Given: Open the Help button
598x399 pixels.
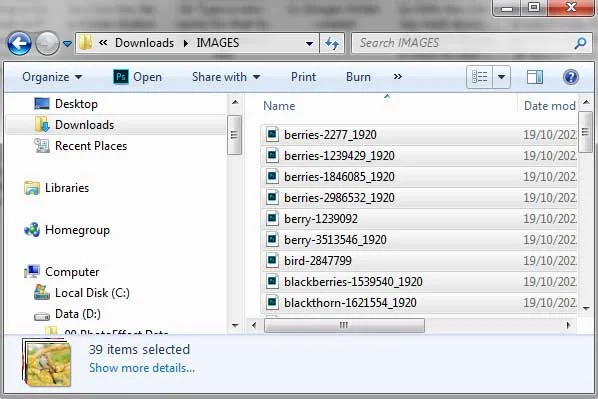Looking at the screenshot, I should click(571, 77).
